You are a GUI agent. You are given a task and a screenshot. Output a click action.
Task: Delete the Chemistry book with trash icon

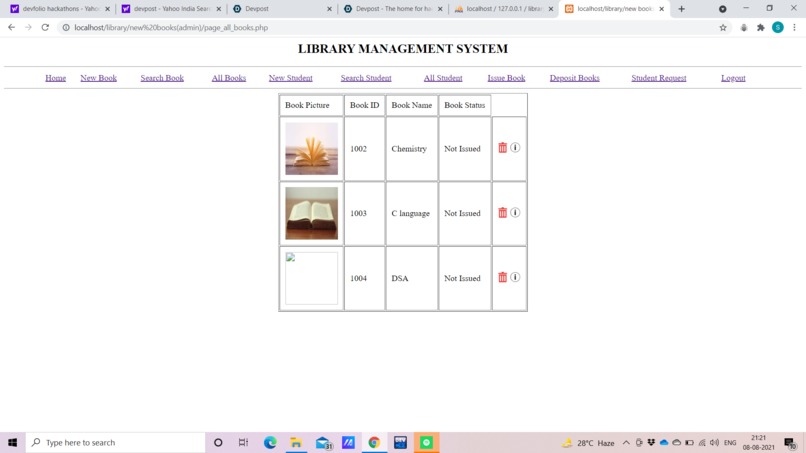coord(502,148)
